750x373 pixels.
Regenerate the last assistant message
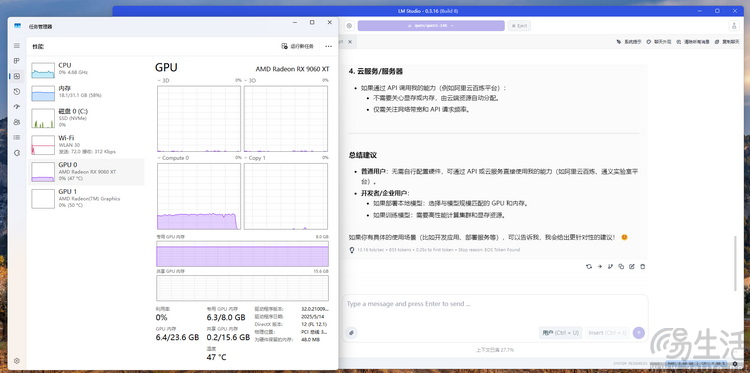coord(589,266)
